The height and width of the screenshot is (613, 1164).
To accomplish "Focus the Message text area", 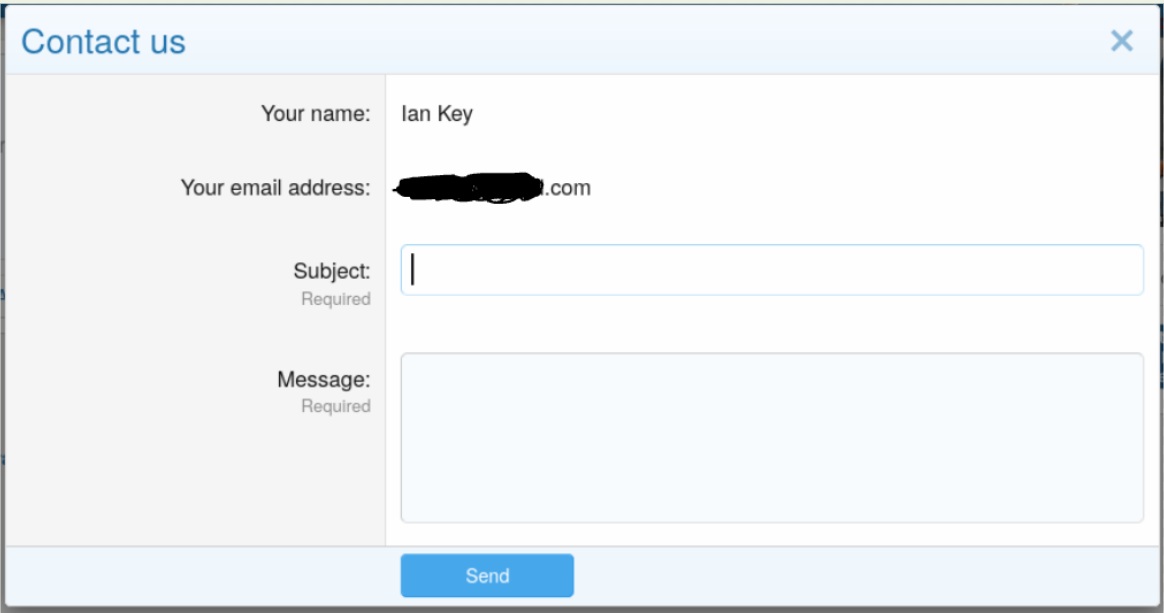I will [x=771, y=437].
